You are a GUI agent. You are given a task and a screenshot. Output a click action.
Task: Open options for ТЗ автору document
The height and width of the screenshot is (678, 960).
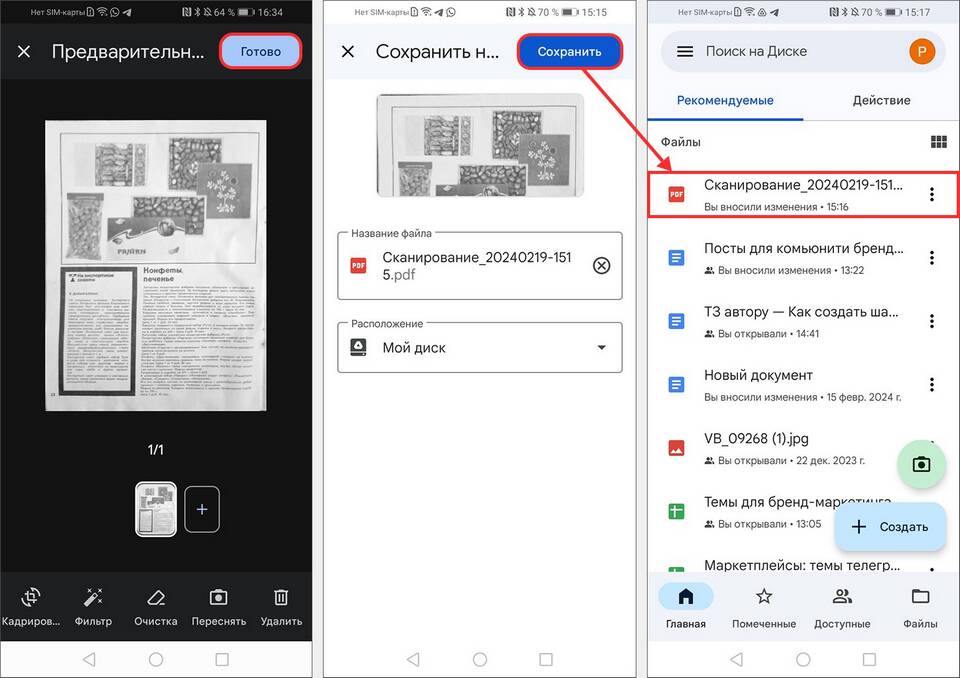(x=931, y=321)
